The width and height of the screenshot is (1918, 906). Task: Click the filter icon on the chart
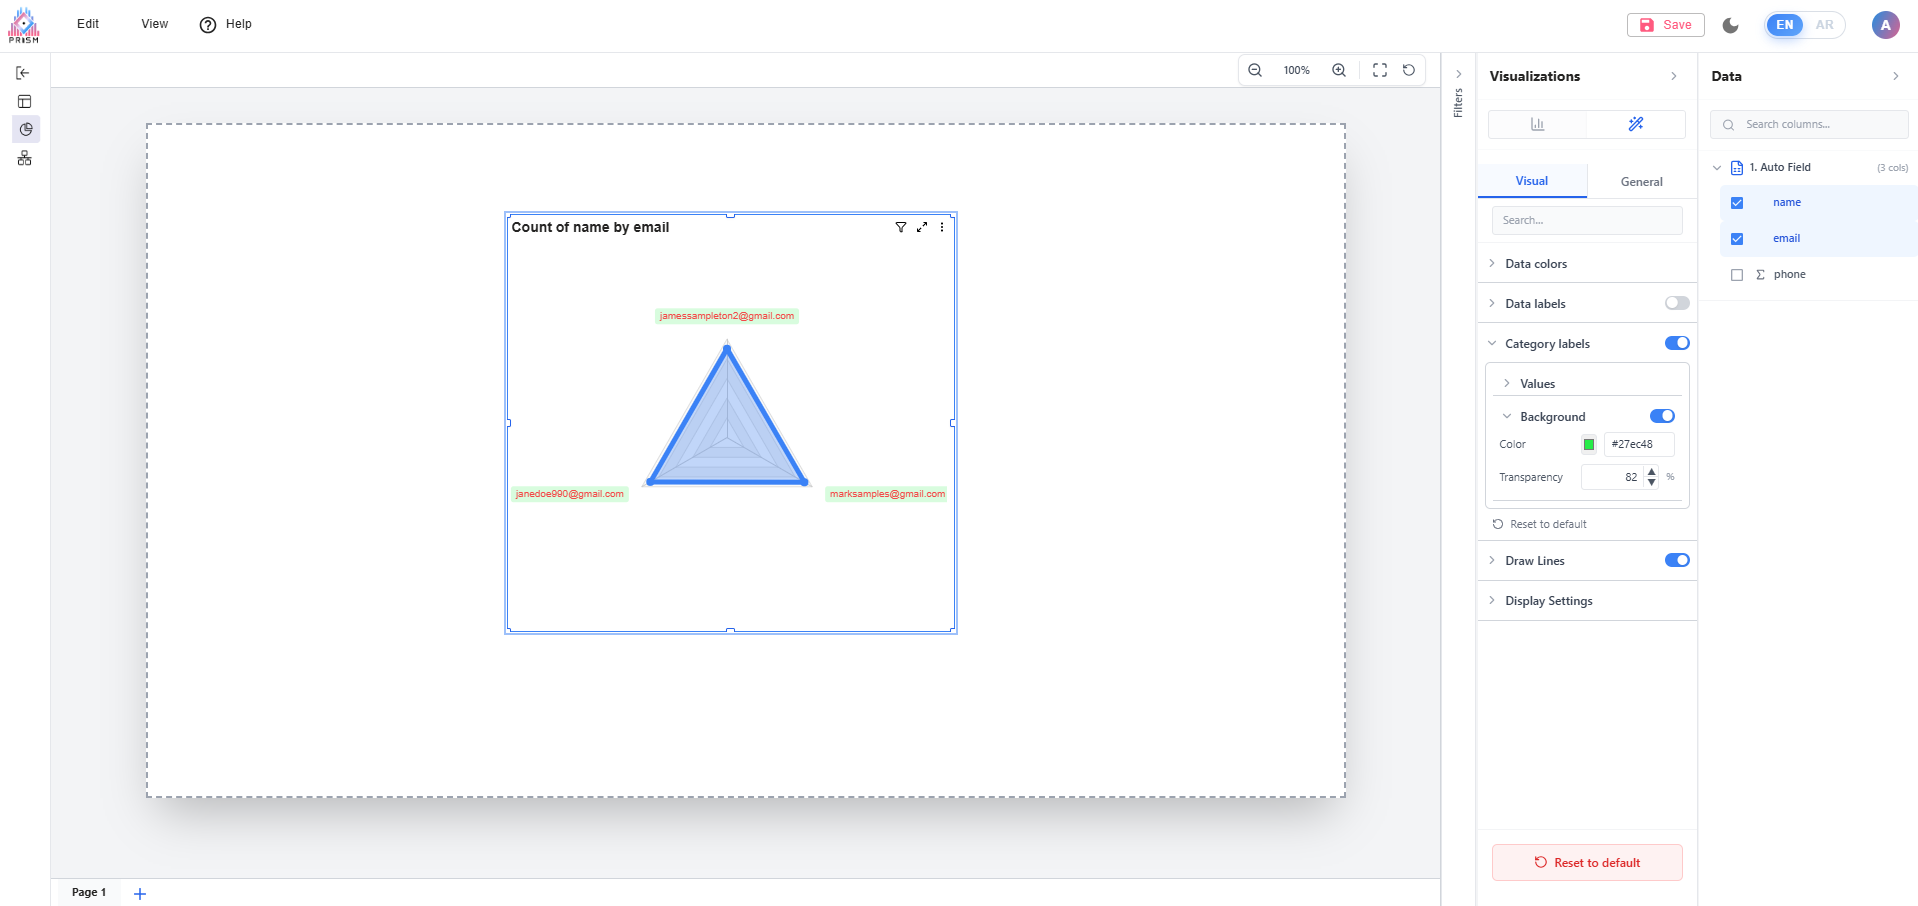(x=901, y=227)
